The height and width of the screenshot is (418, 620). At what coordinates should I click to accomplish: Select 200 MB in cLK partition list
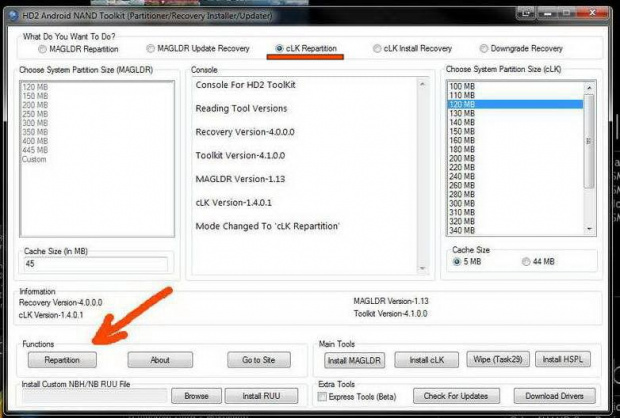(x=515, y=159)
